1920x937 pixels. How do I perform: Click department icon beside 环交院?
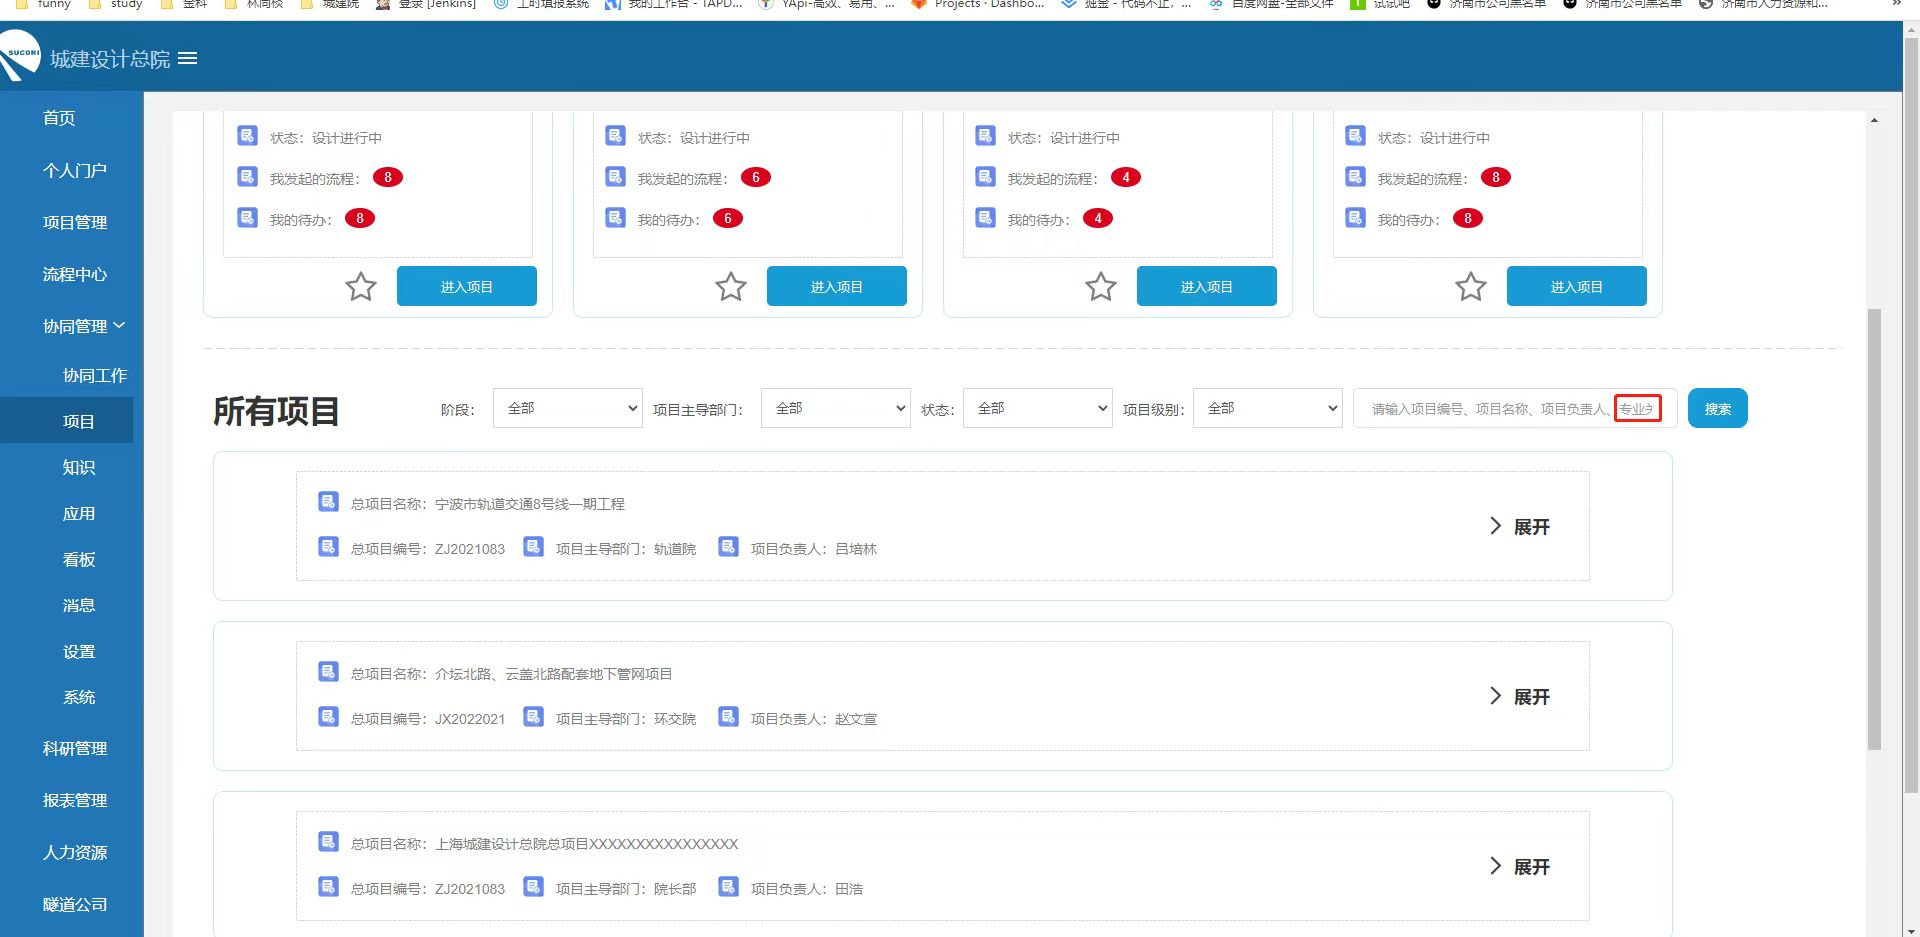pyautogui.click(x=534, y=716)
